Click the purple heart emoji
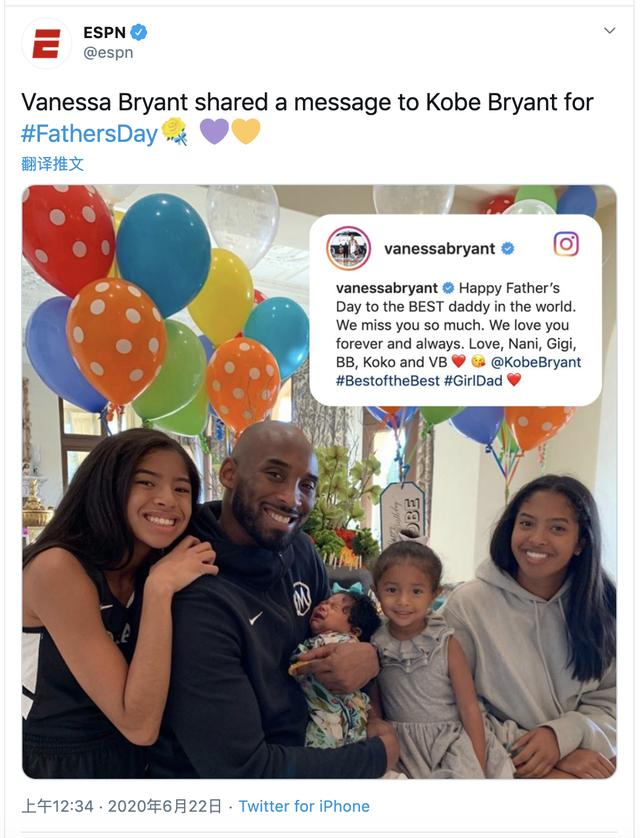Screen dimensions: 640x838 (x=214, y=131)
